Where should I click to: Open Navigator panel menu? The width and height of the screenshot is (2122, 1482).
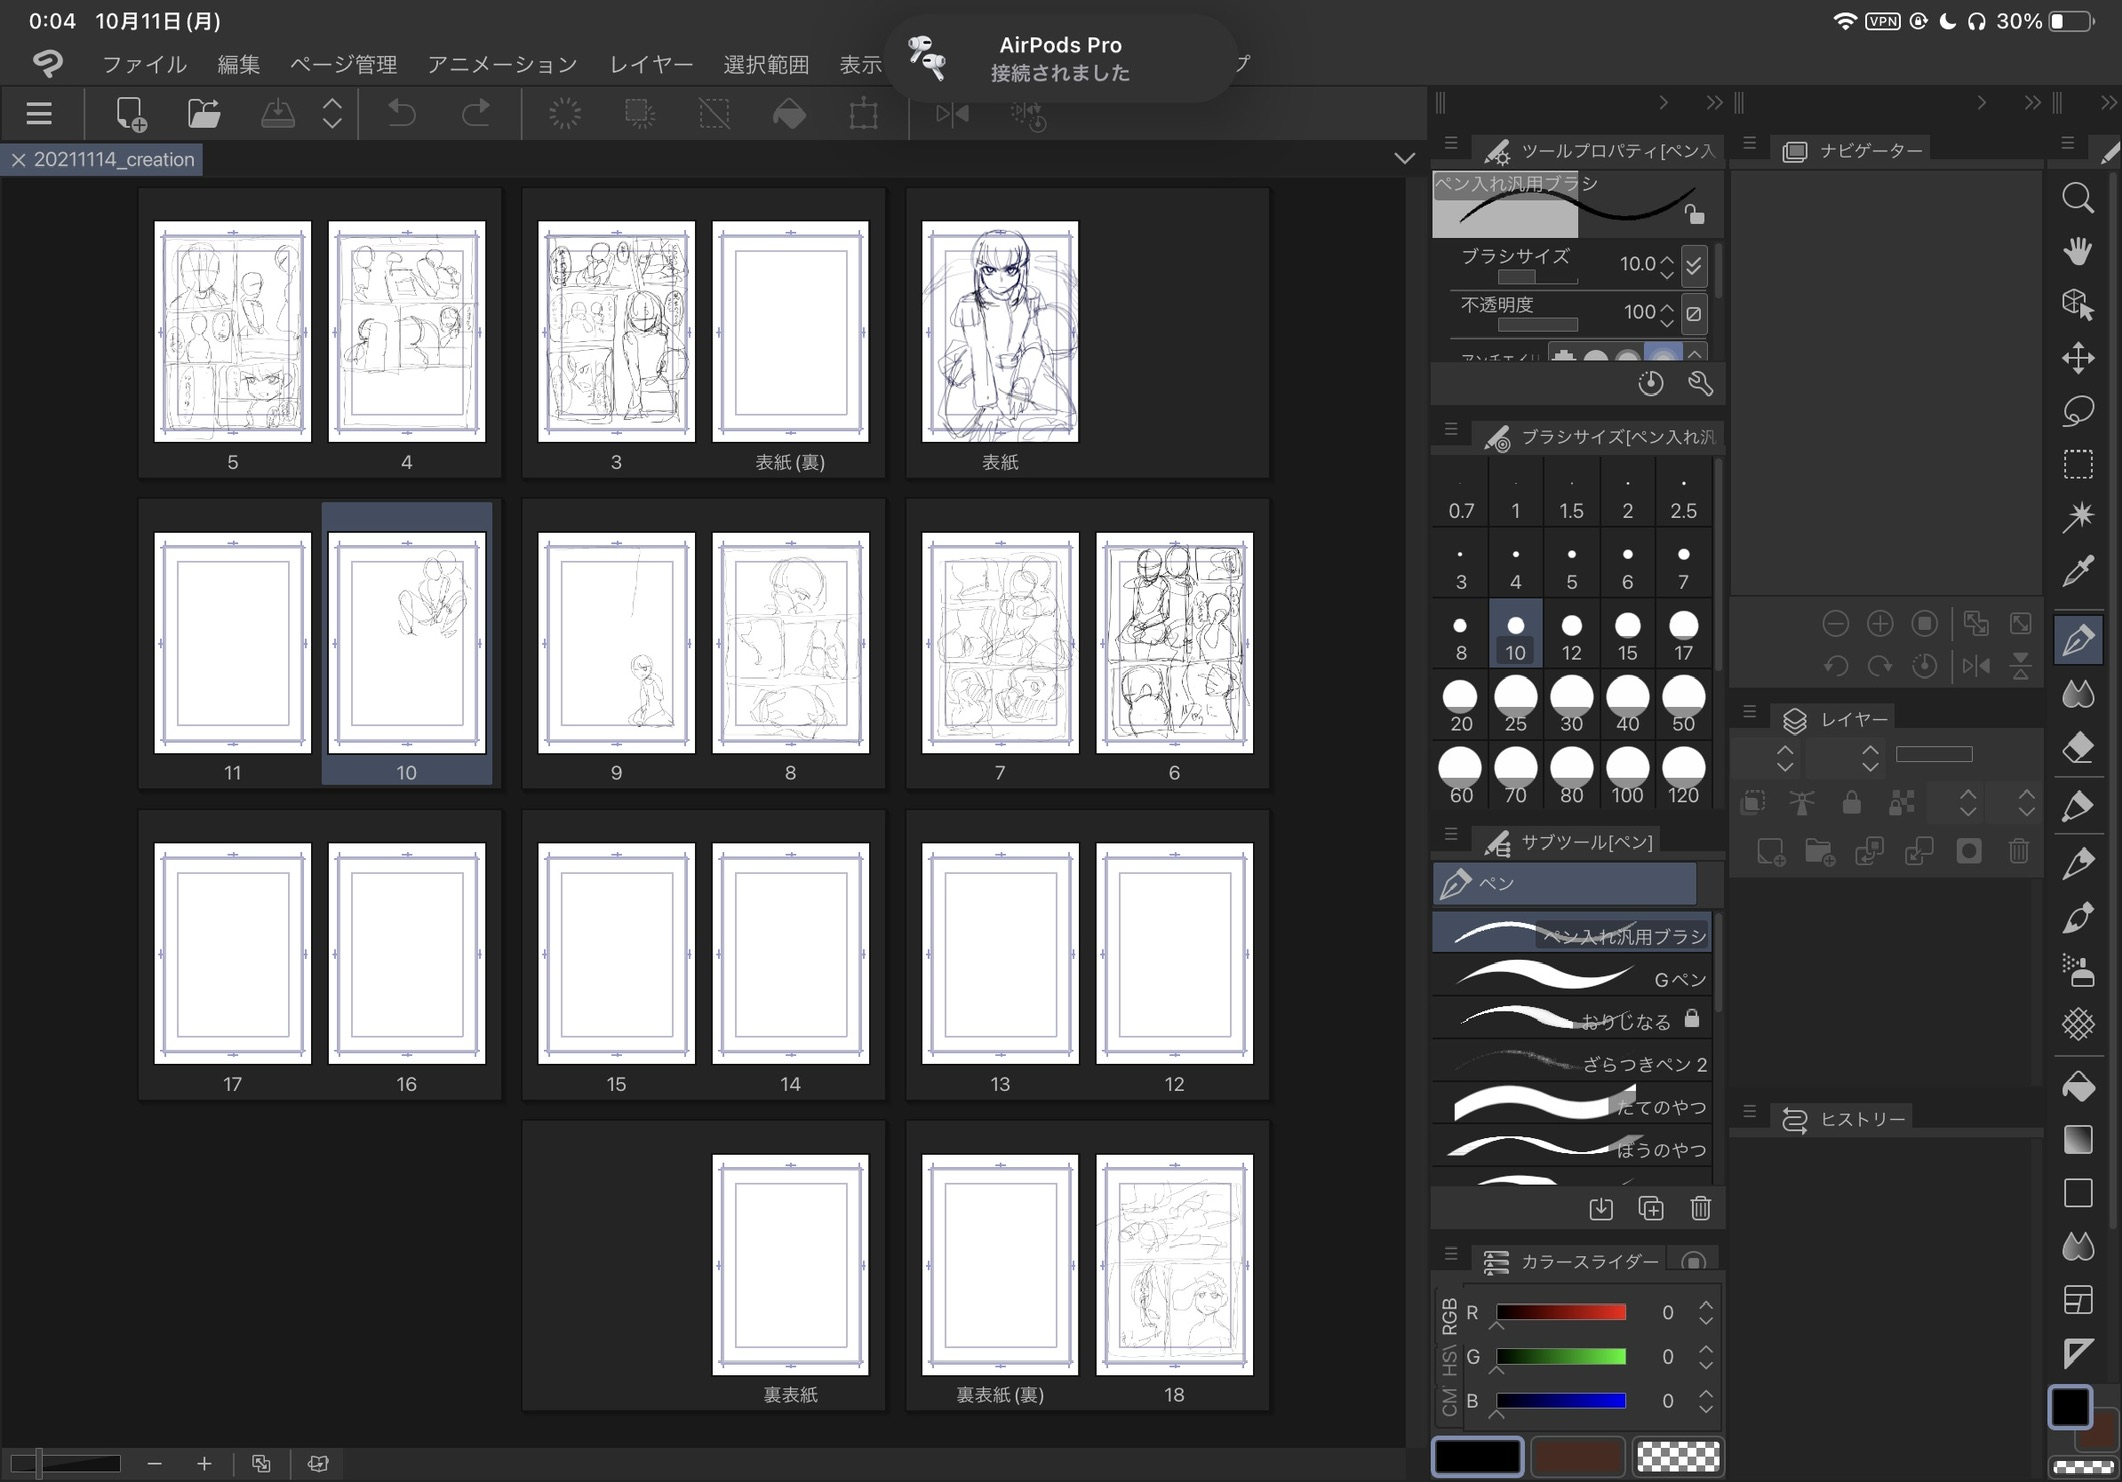click(1749, 144)
